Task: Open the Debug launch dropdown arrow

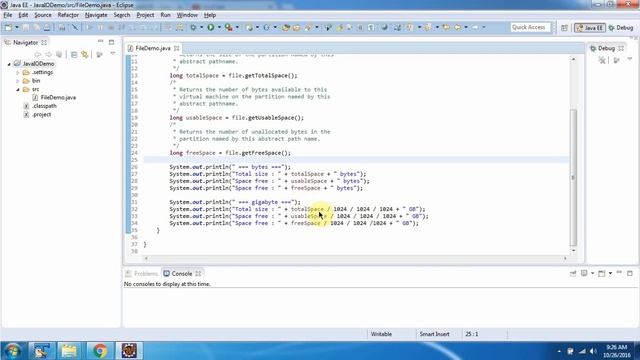Action: point(201,27)
